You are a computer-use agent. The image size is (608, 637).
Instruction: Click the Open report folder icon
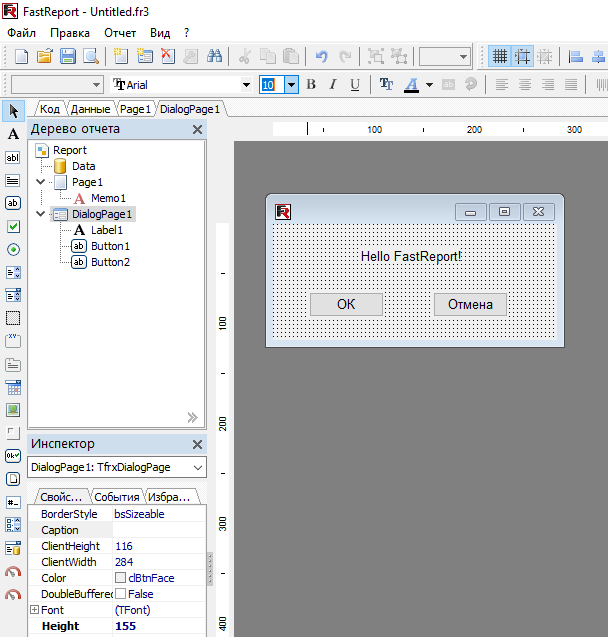tap(45, 57)
